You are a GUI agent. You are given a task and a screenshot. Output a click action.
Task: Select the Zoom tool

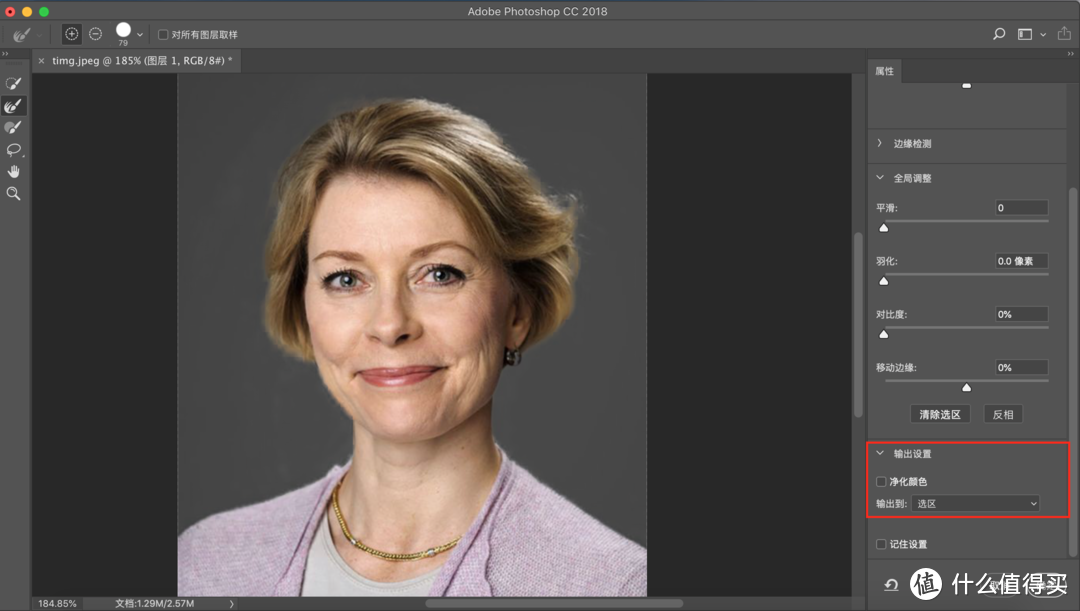tap(13, 194)
